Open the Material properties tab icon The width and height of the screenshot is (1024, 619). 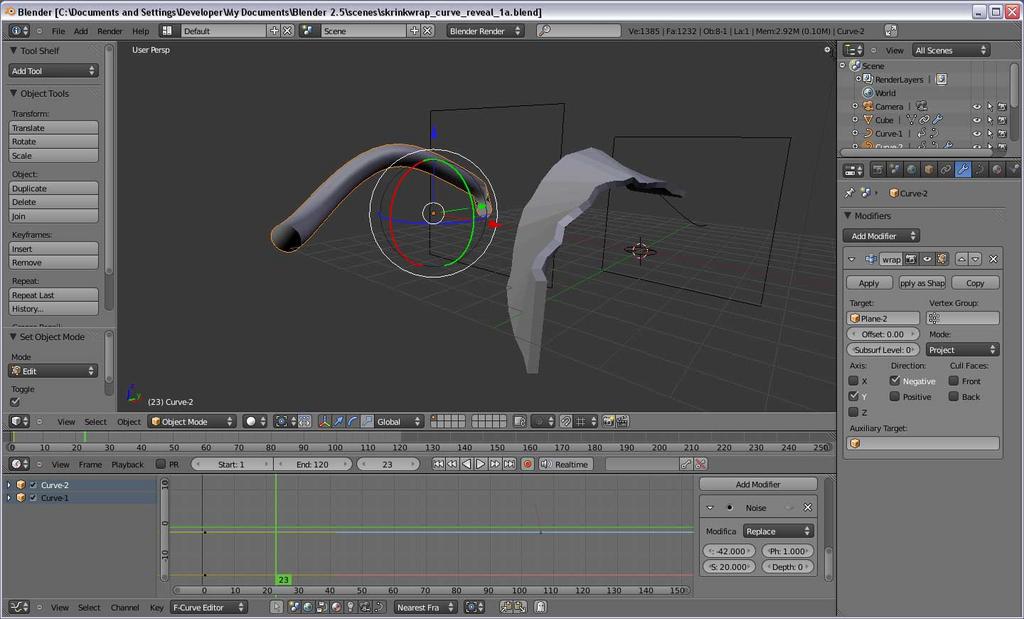click(997, 170)
